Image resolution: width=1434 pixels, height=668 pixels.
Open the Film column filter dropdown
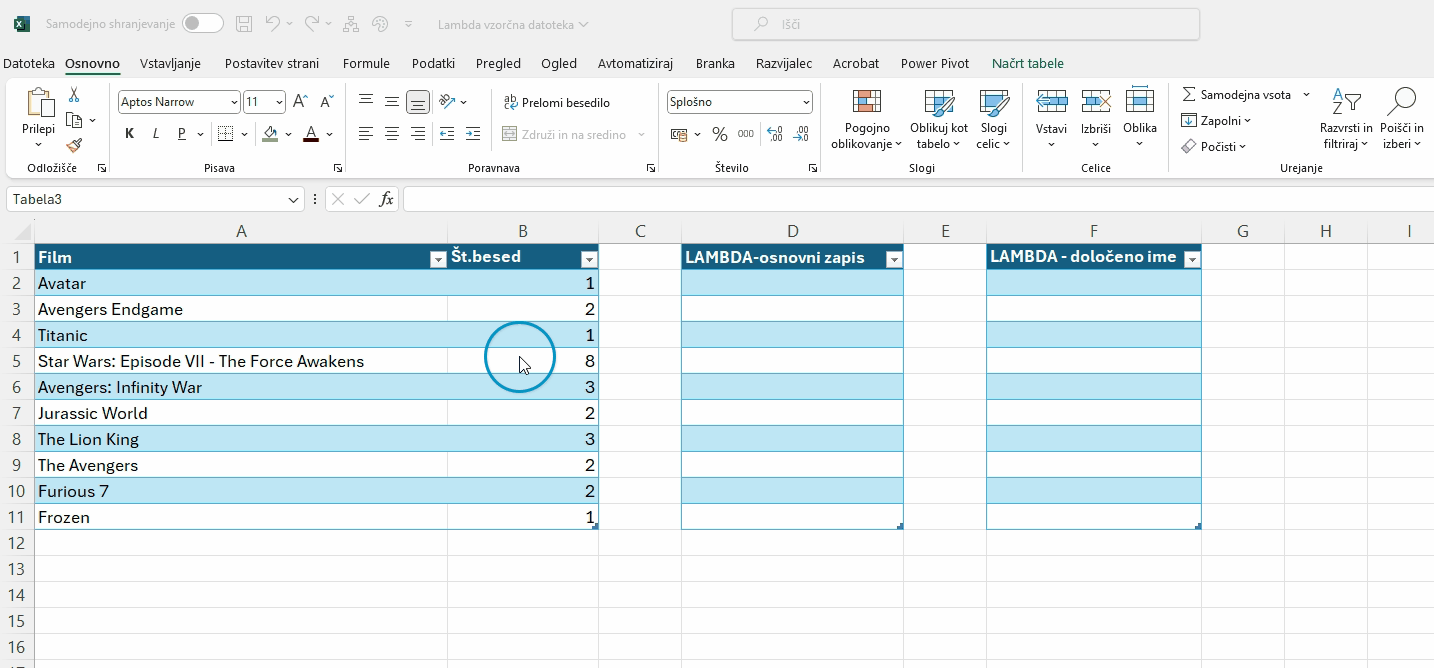437,259
